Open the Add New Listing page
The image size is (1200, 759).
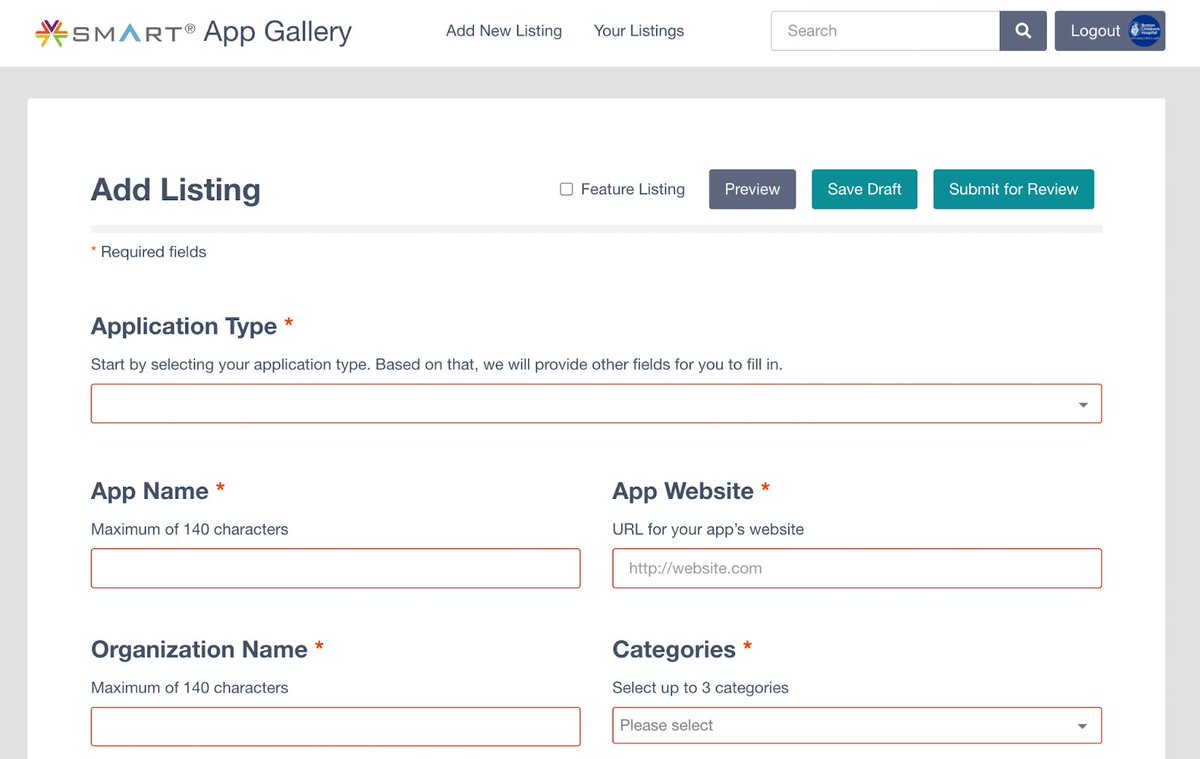504,31
